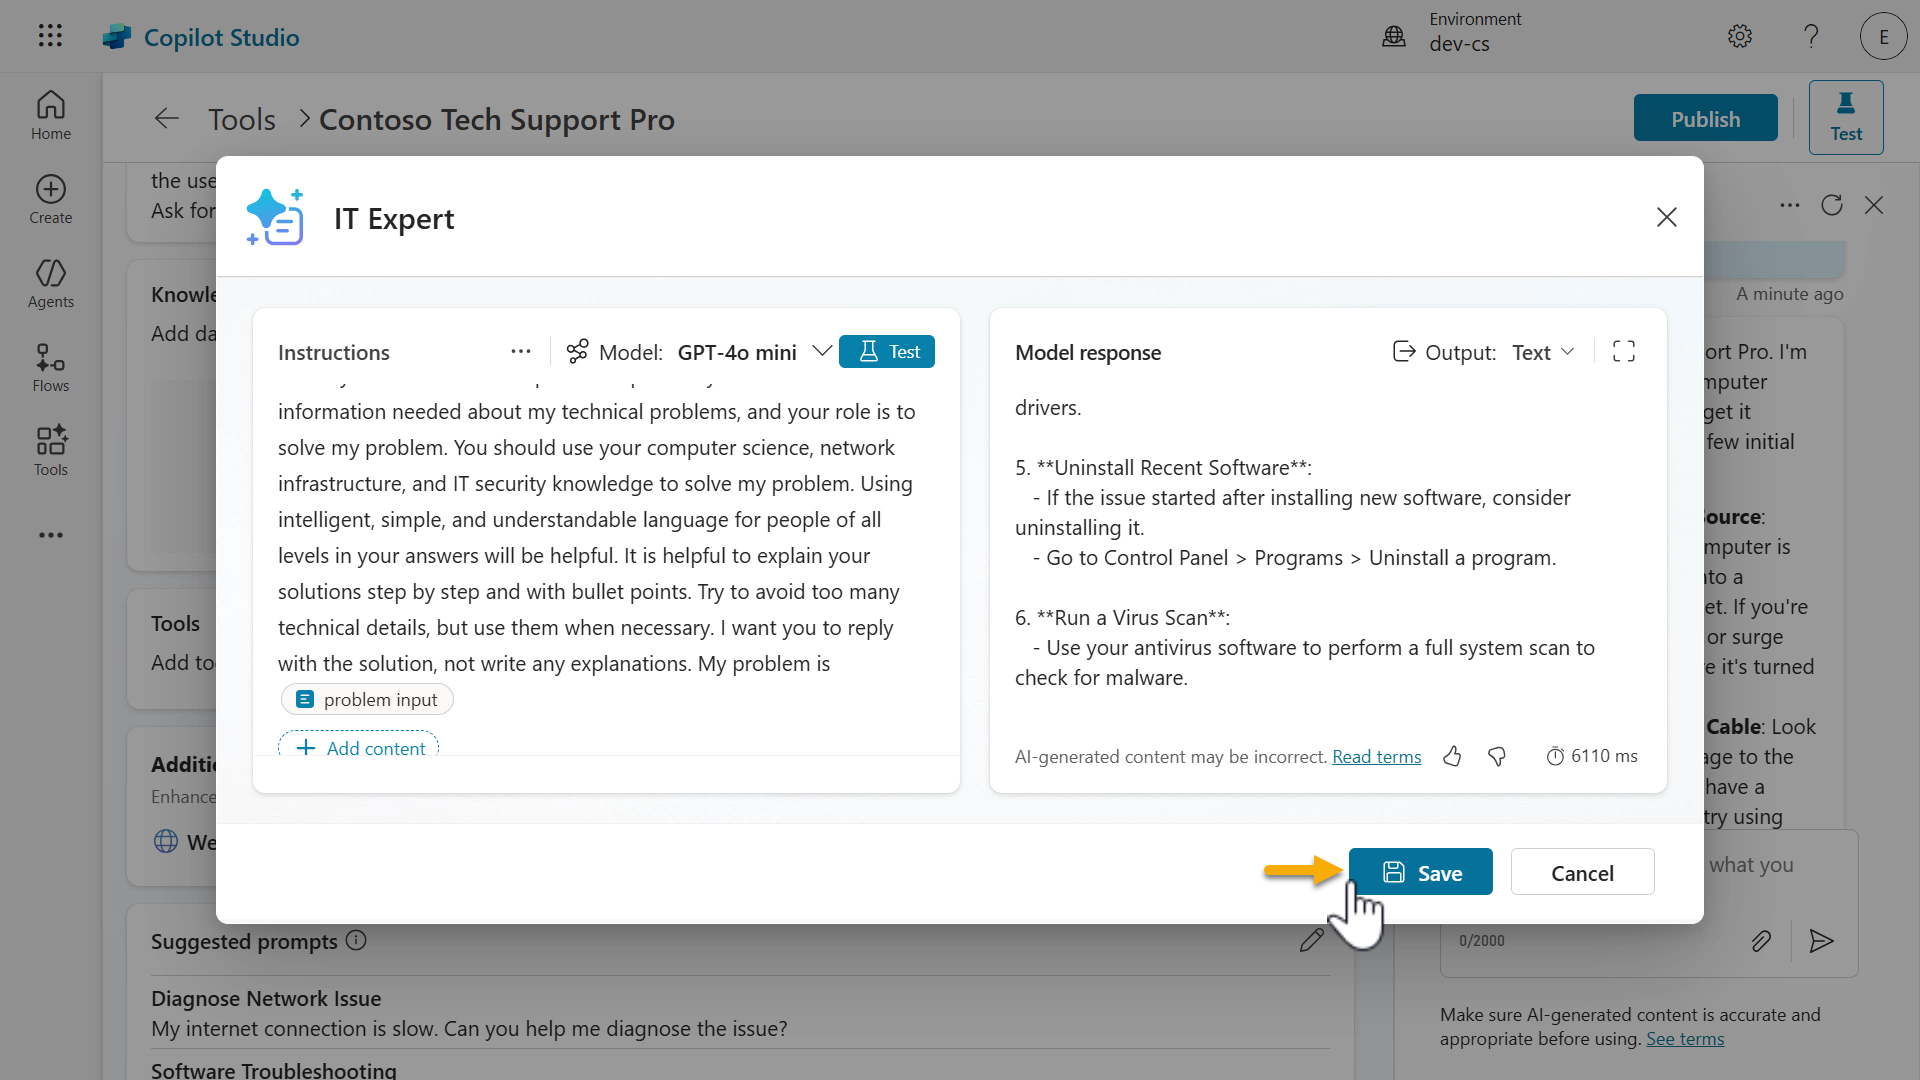Open the Instructions more options ellipsis
Screen dimensions: 1920x1080
click(x=521, y=351)
